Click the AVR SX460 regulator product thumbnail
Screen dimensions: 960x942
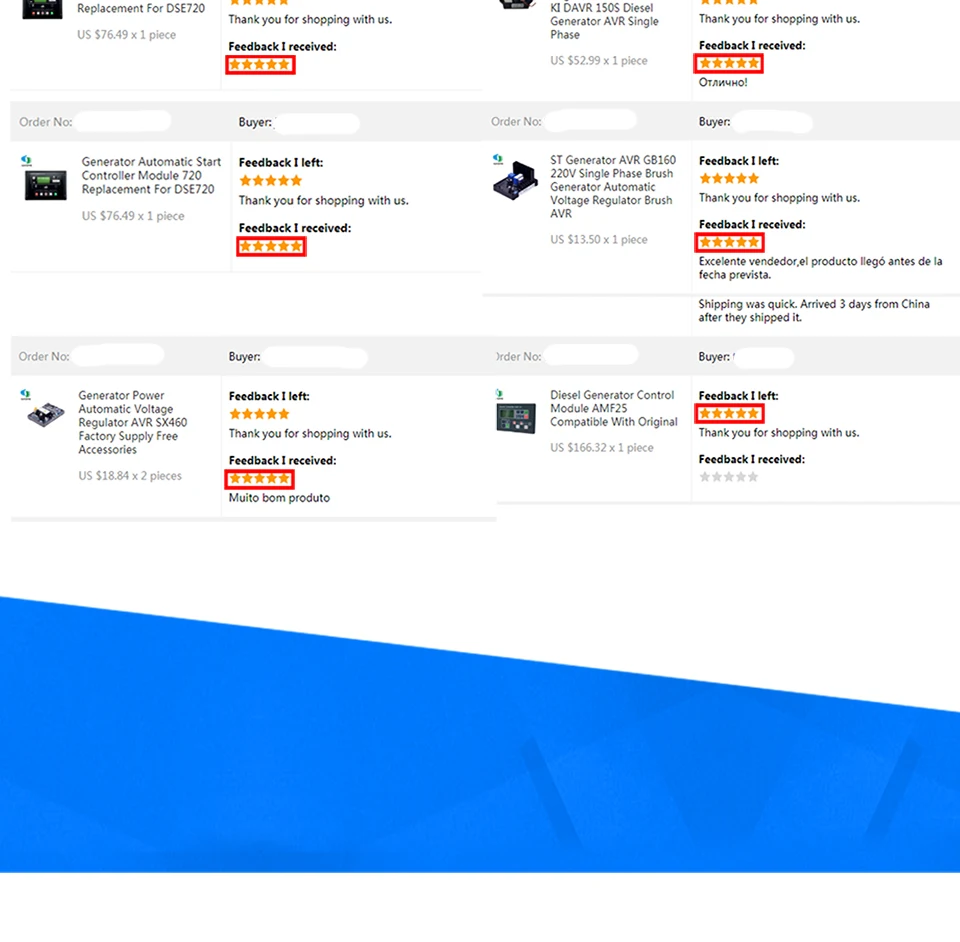[x=46, y=415]
